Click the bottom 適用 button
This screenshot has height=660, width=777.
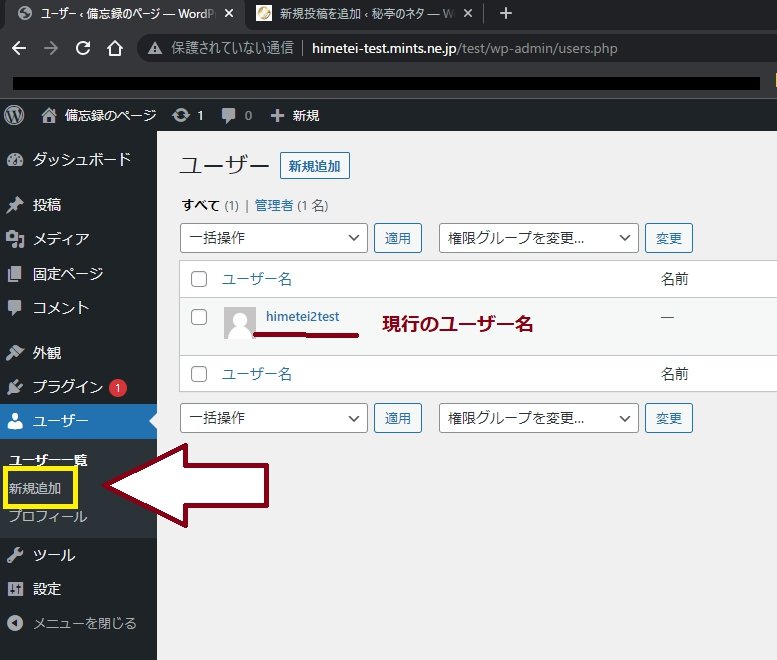[398, 418]
